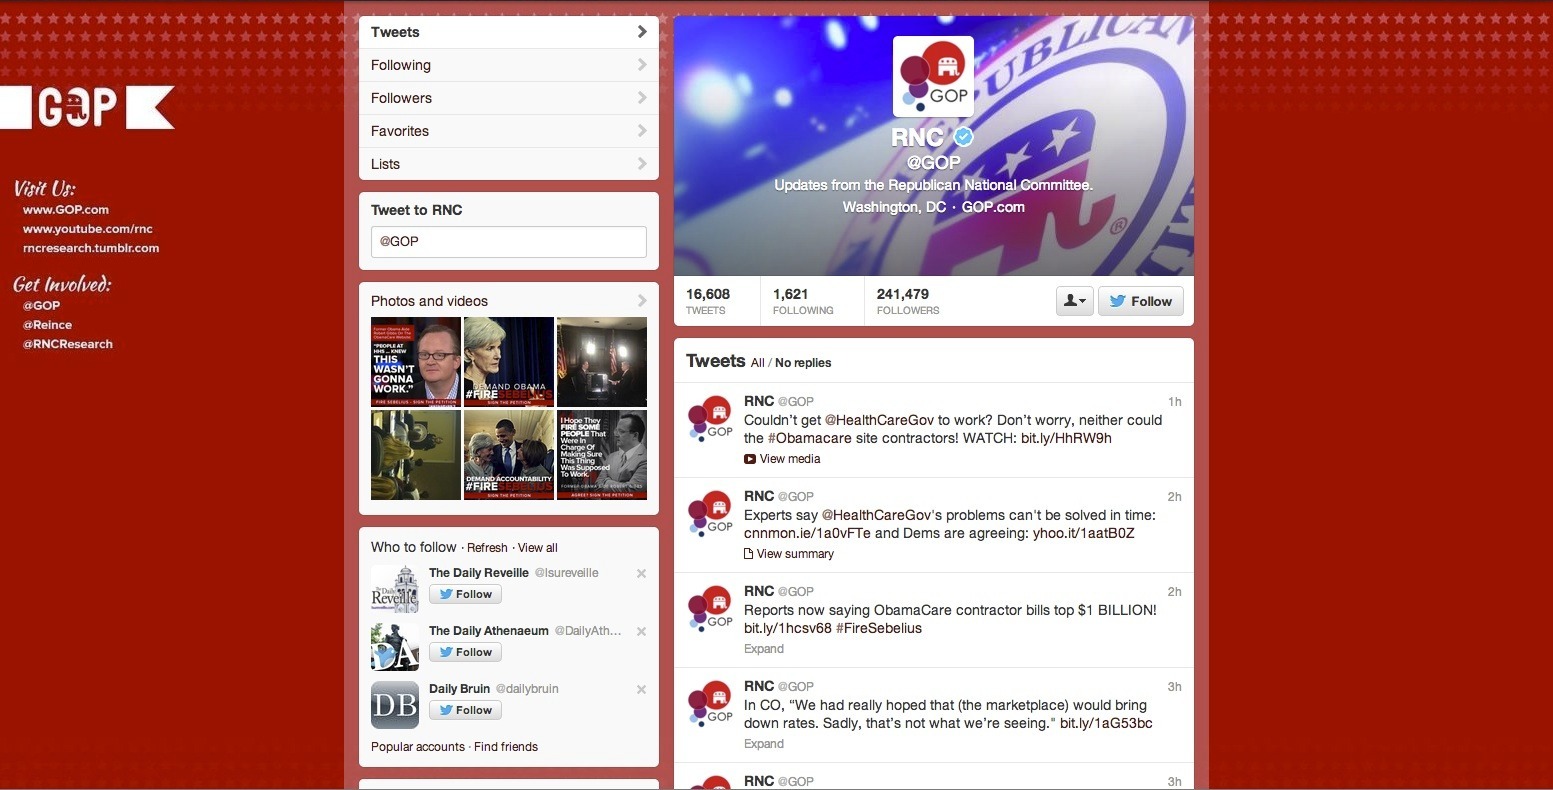Click The Daily Athenaeum avatar
Screen dimensions: 1553x790
(x=395, y=647)
